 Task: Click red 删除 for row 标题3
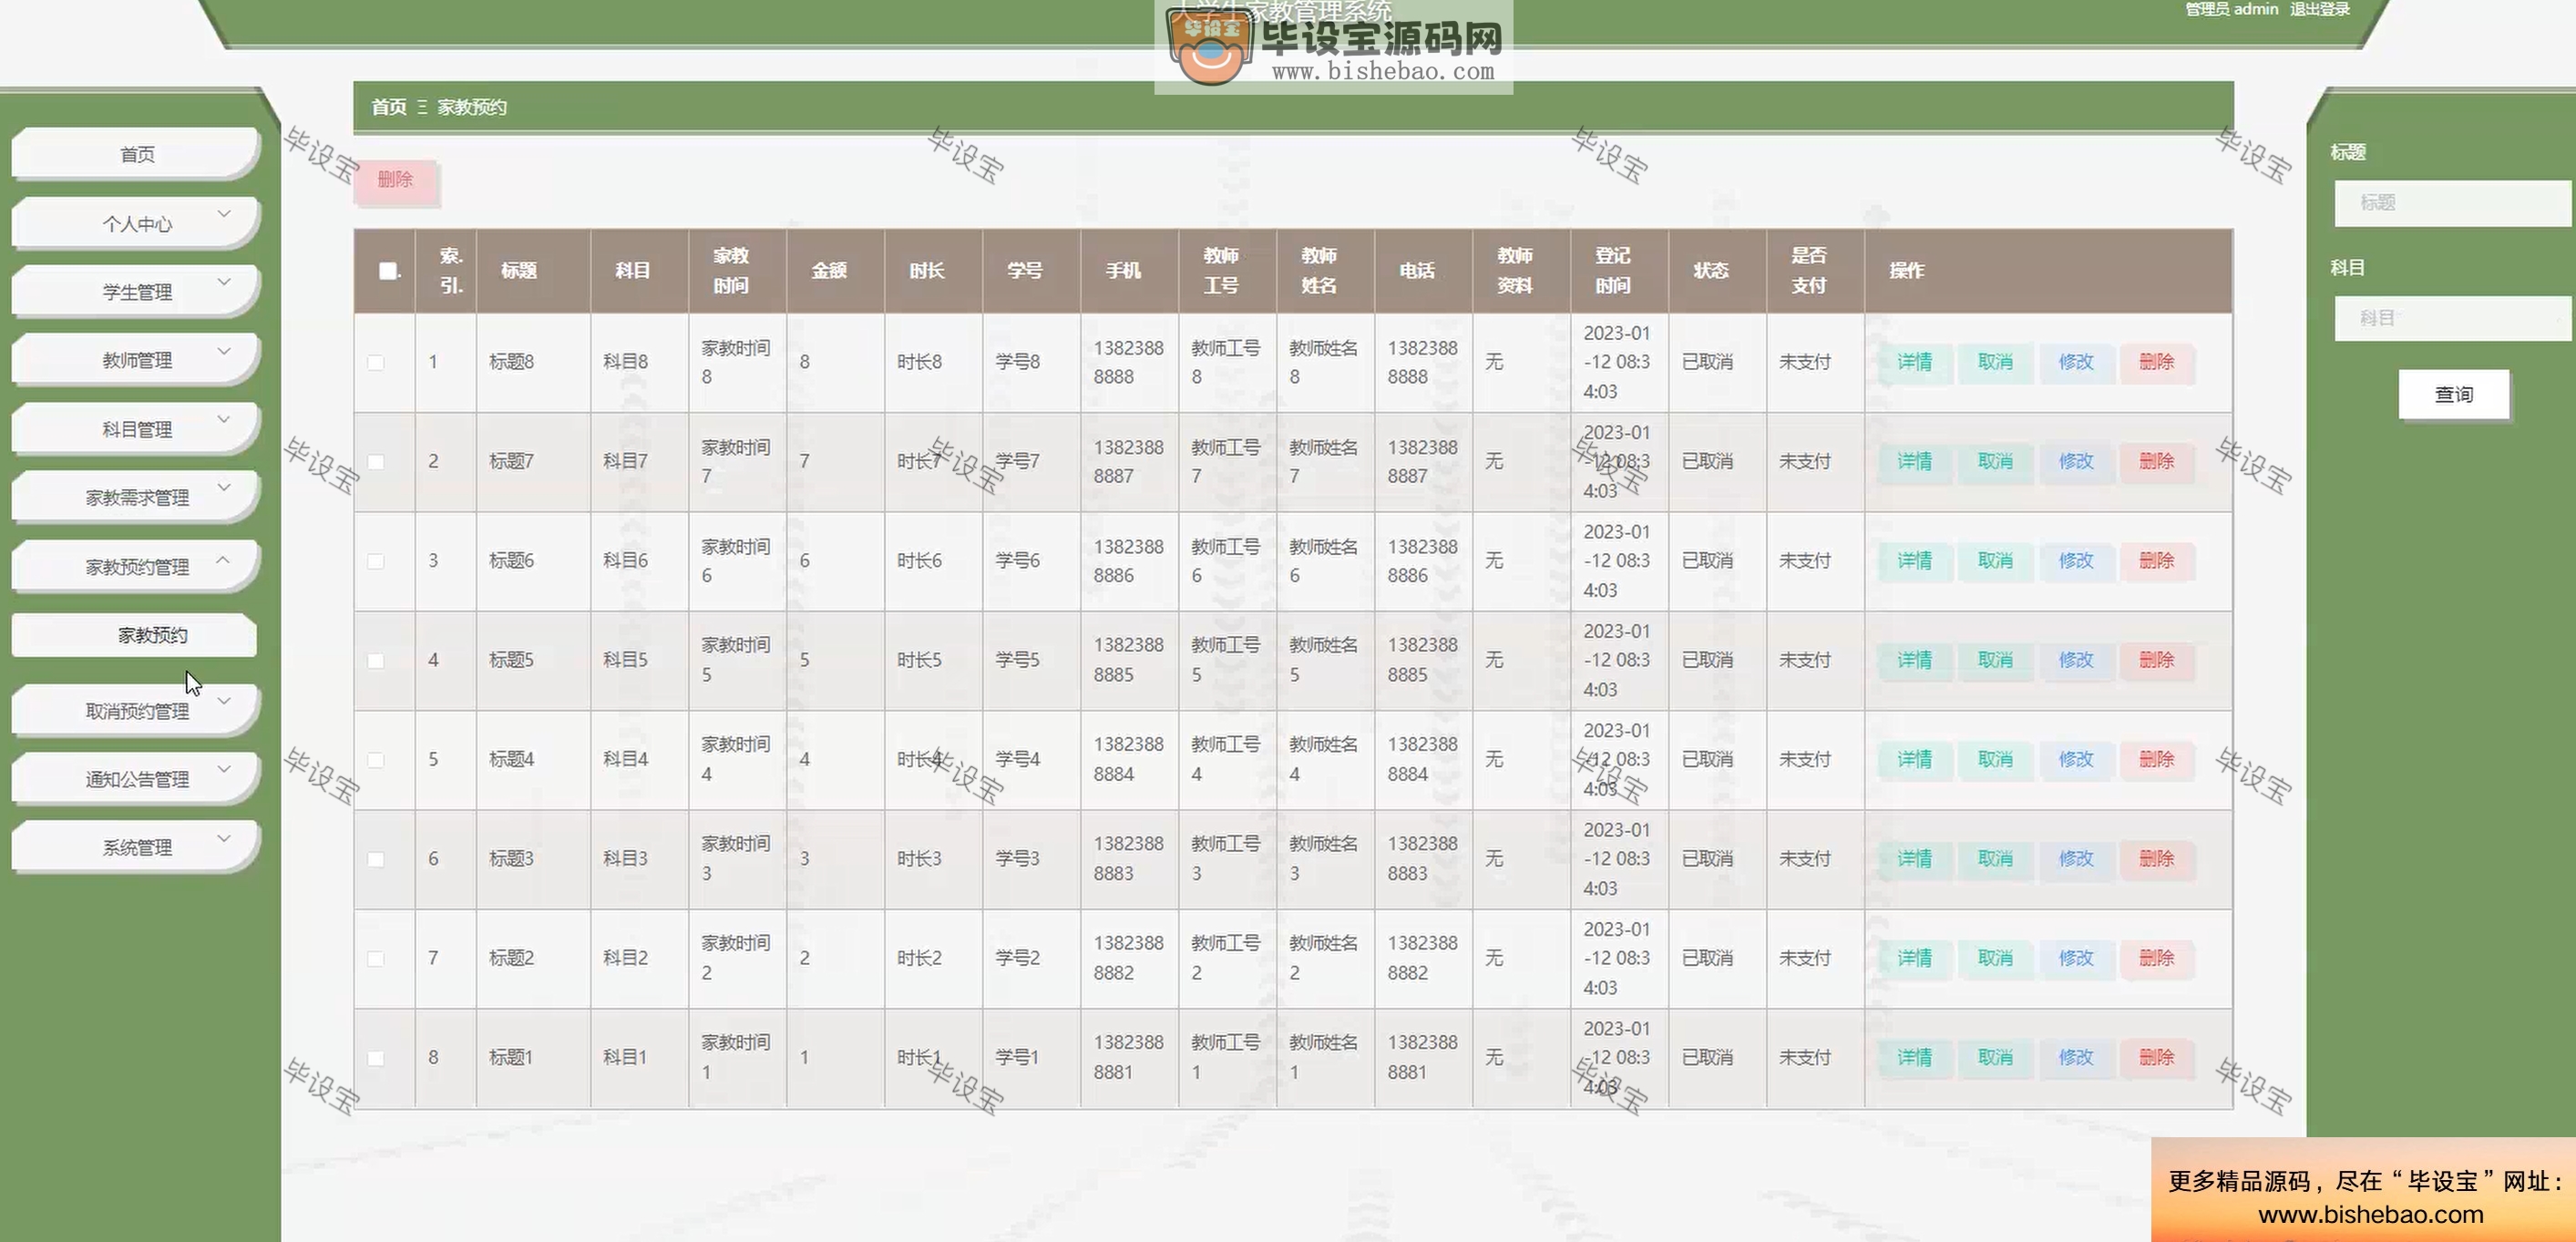tap(2157, 859)
